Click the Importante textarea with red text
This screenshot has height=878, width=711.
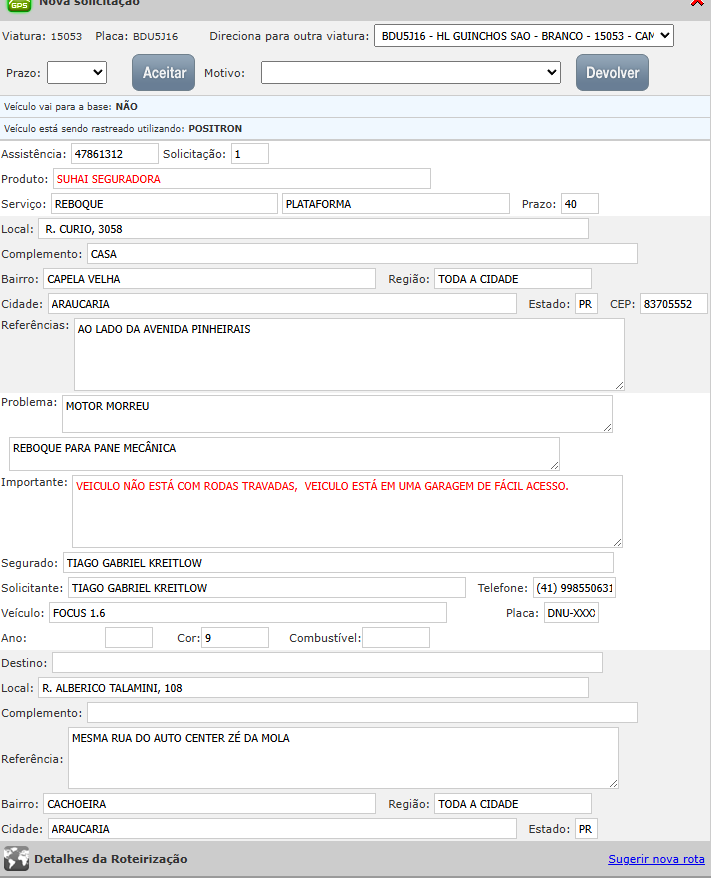point(347,511)
